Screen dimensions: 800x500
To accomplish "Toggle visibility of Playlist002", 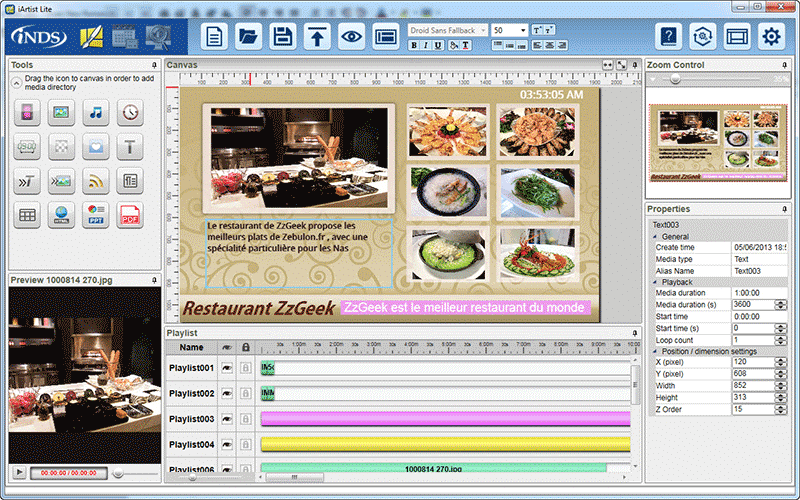I will click(227, 393).
